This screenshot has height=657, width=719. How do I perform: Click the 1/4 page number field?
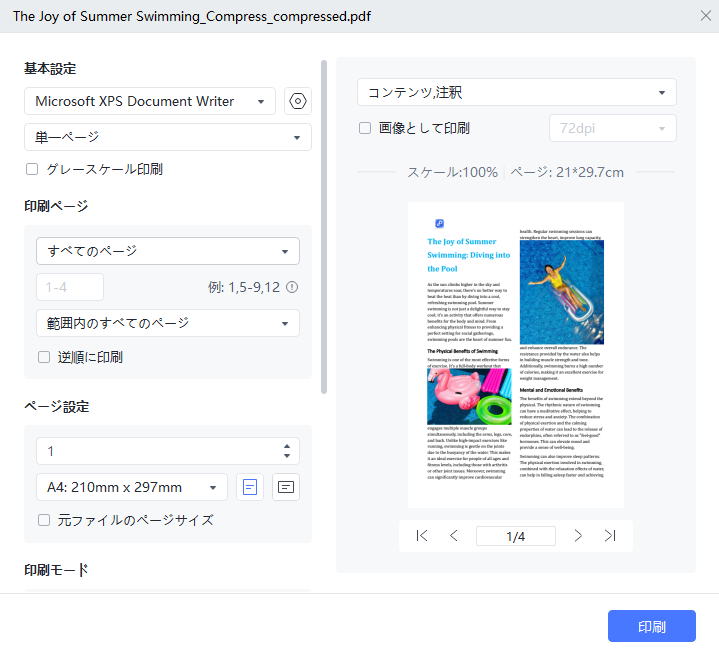(516, 536)
